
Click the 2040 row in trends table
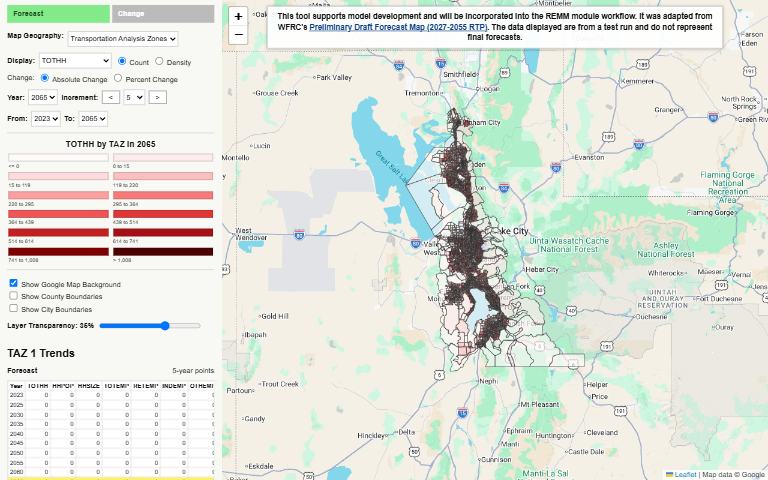click(x=111, y=434)
